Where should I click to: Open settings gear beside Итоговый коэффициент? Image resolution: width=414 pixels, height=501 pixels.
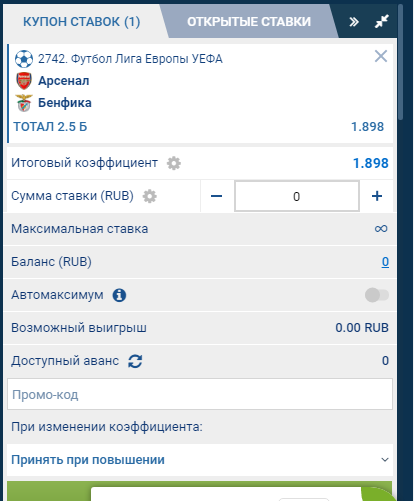(174, 163)
